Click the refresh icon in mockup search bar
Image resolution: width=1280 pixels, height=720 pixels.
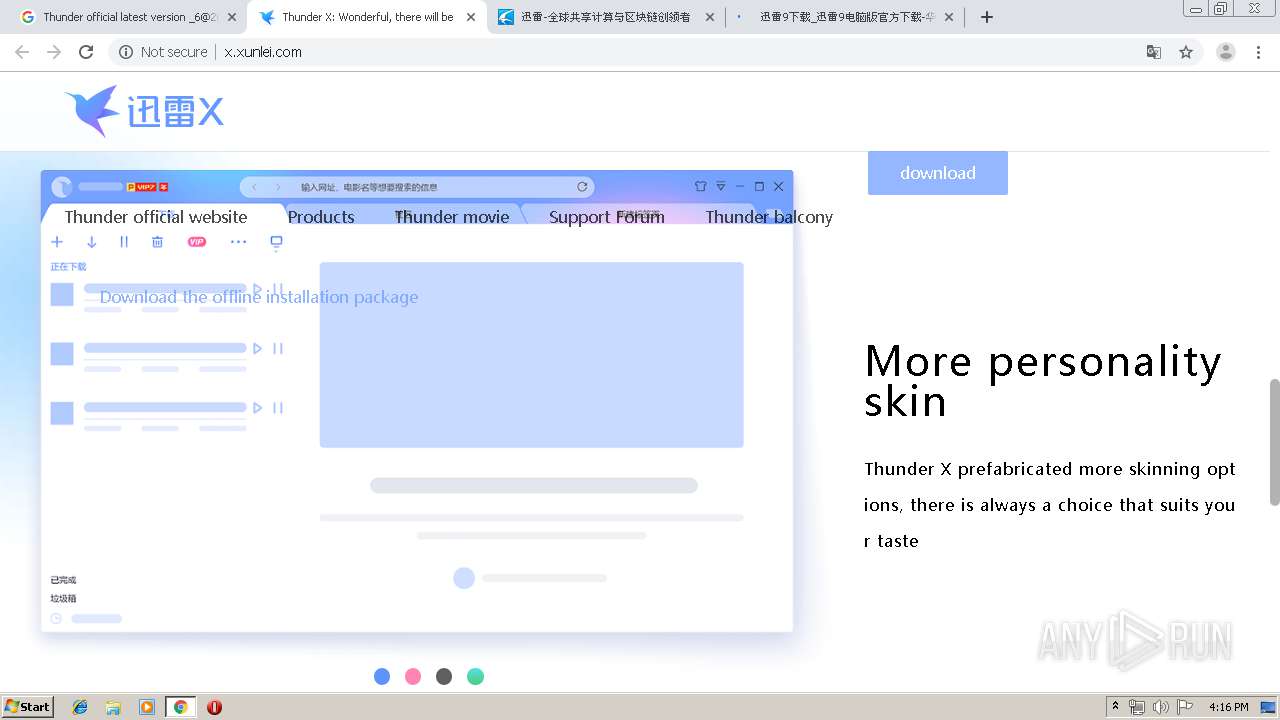click(582, 187)
